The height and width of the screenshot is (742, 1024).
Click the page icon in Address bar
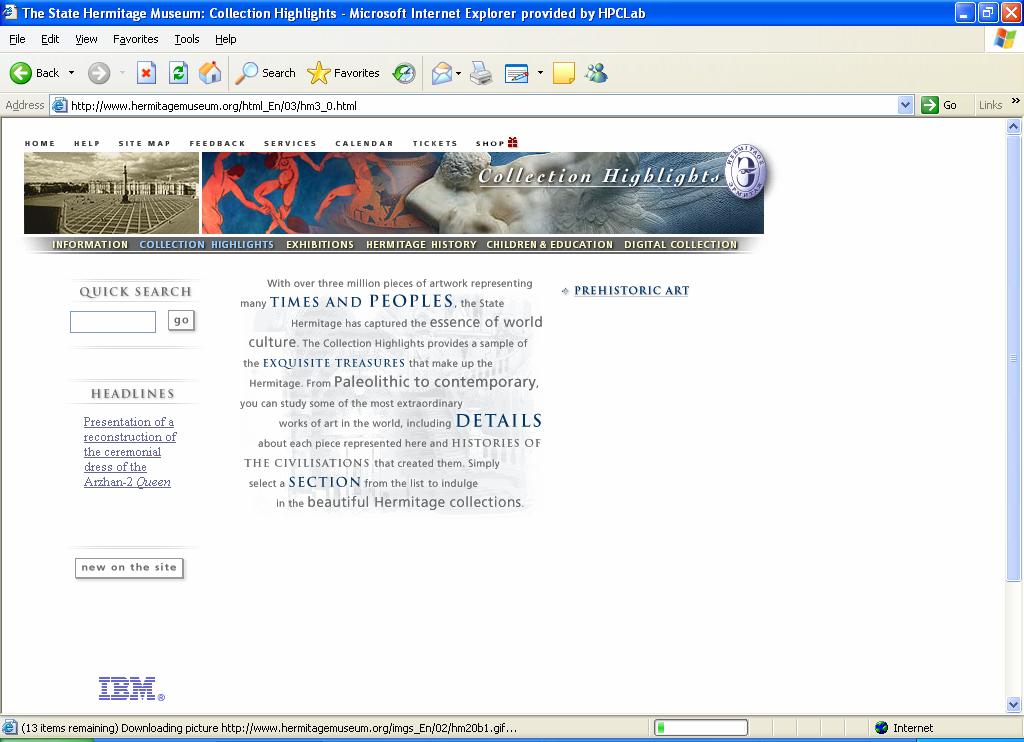59,105
